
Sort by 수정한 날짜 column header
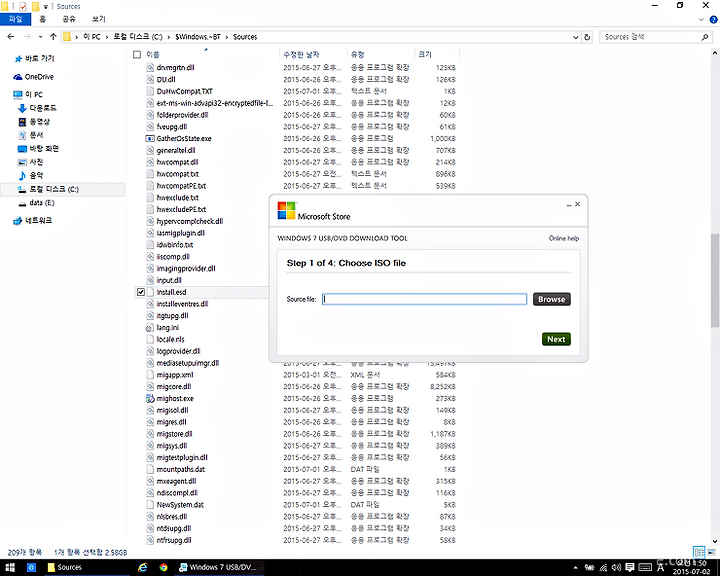(x=301, y=55)
